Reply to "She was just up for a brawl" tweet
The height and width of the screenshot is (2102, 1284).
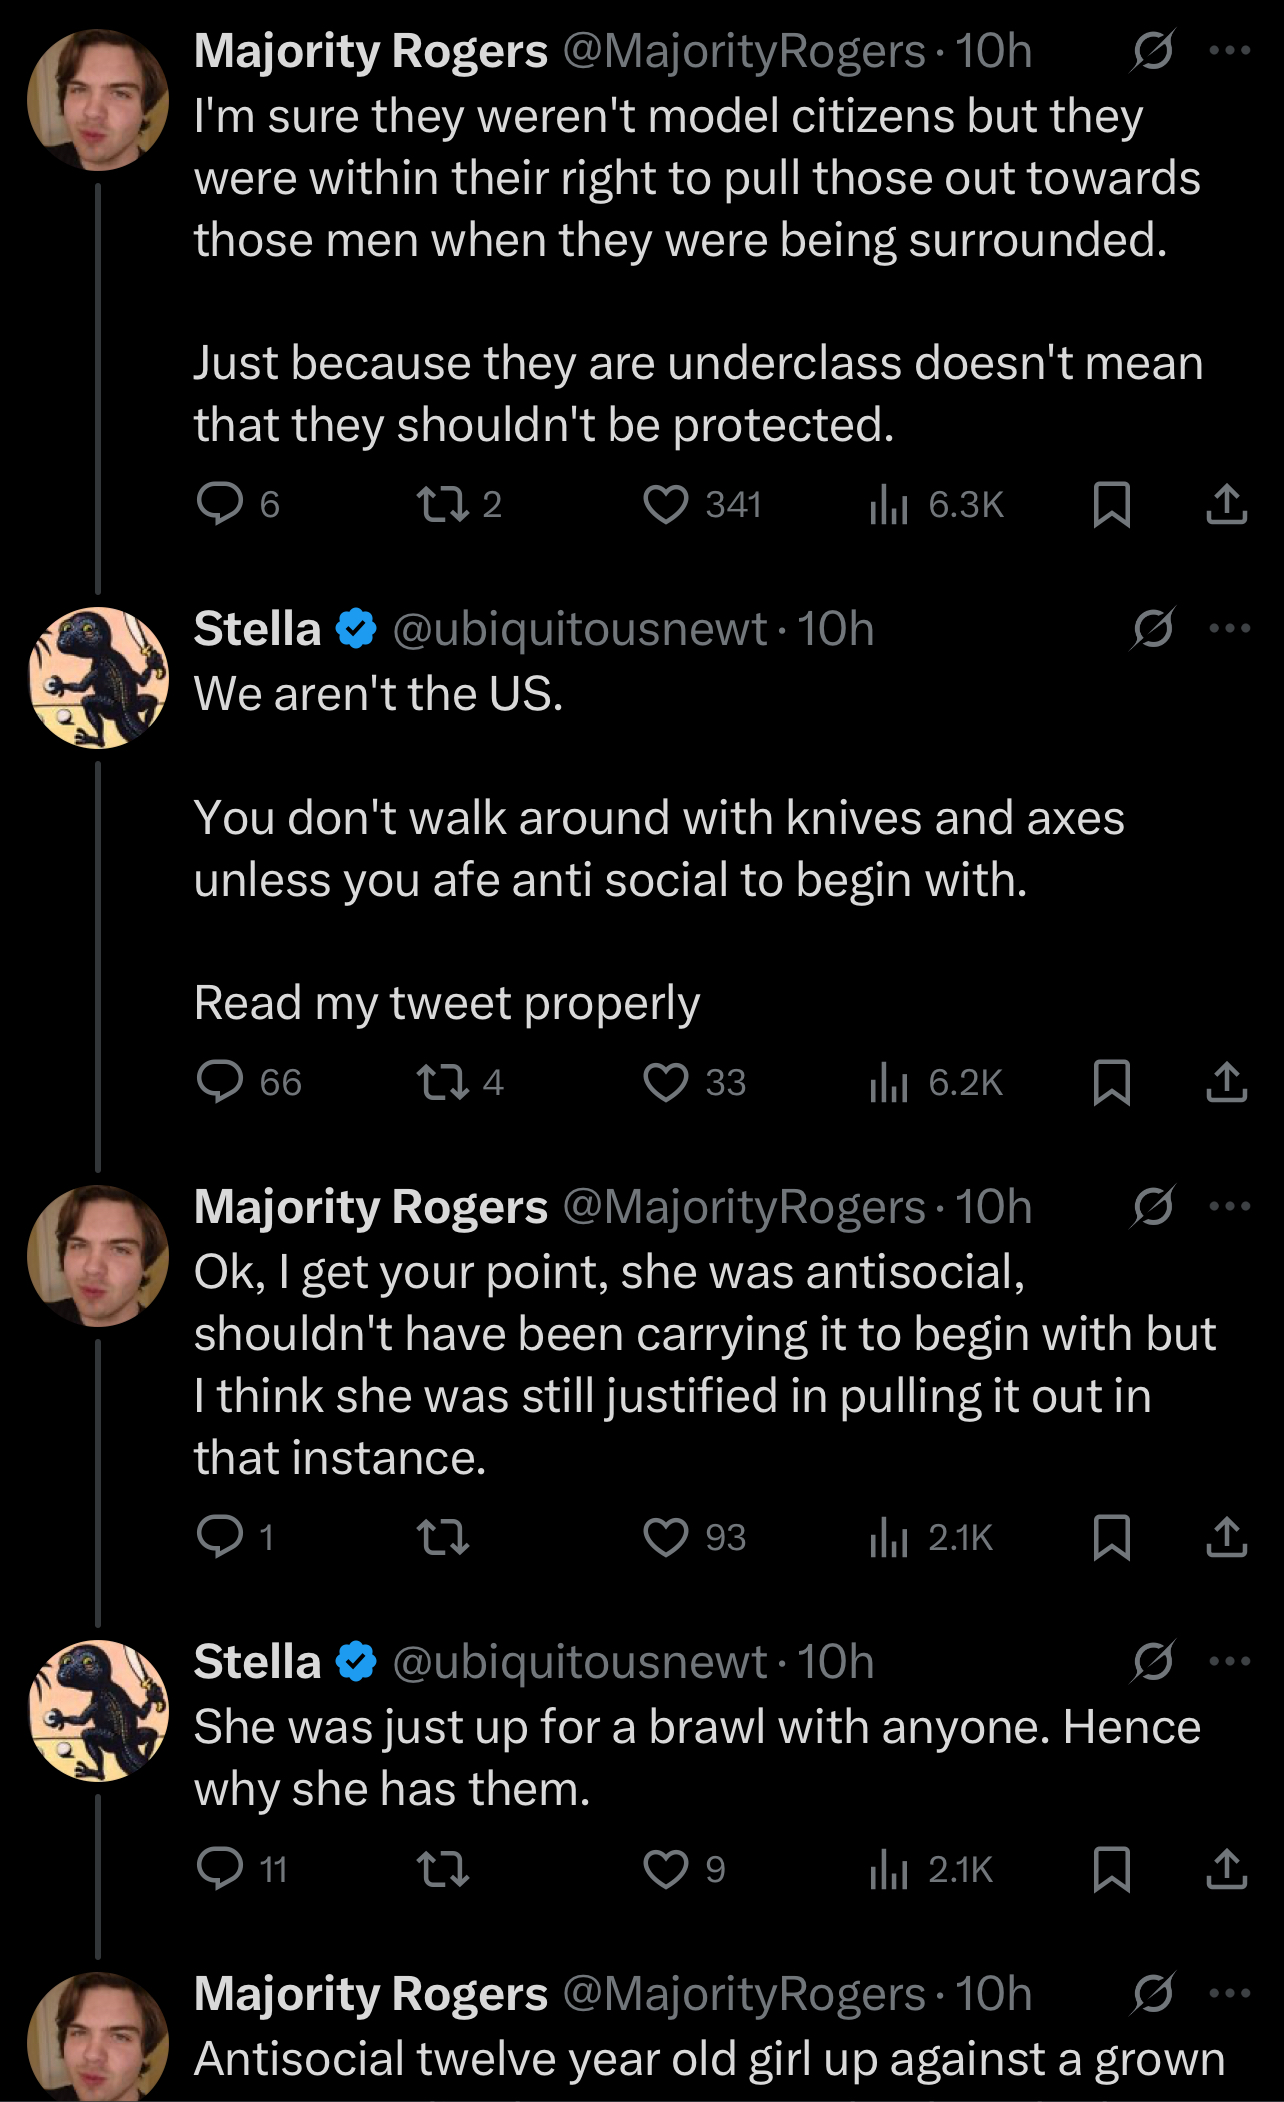[220, 1868]
